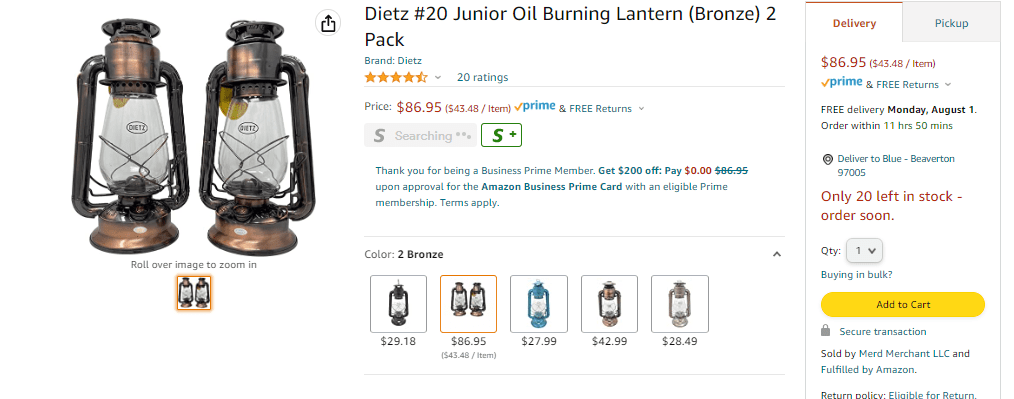Pick the $28.49 lantern color option

click(x=680, y=304)
